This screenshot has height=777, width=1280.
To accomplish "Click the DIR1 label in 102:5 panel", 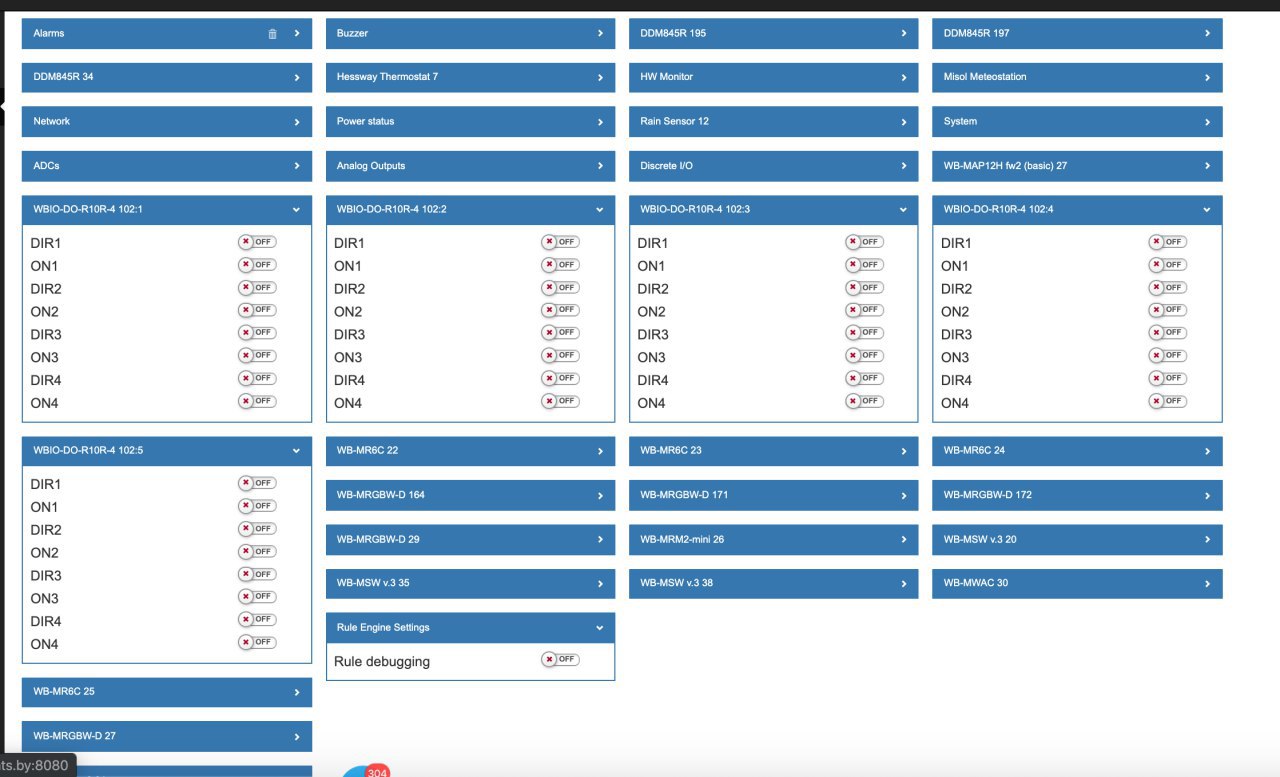I will tap(46, 484).
